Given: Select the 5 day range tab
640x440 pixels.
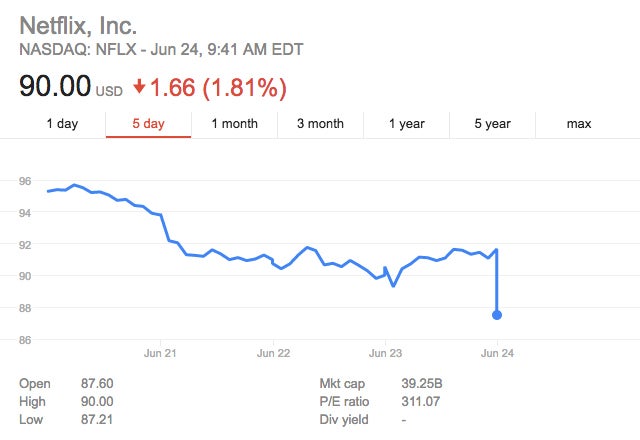Looking at the screenshot, I should coord(148,124).
